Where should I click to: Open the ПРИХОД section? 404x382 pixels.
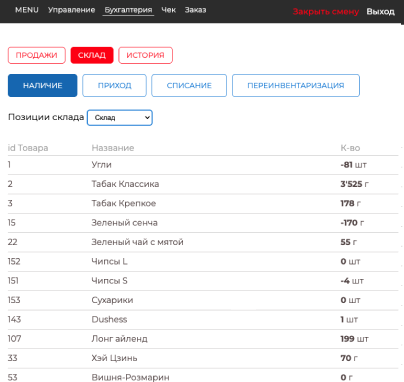[114, 86]
